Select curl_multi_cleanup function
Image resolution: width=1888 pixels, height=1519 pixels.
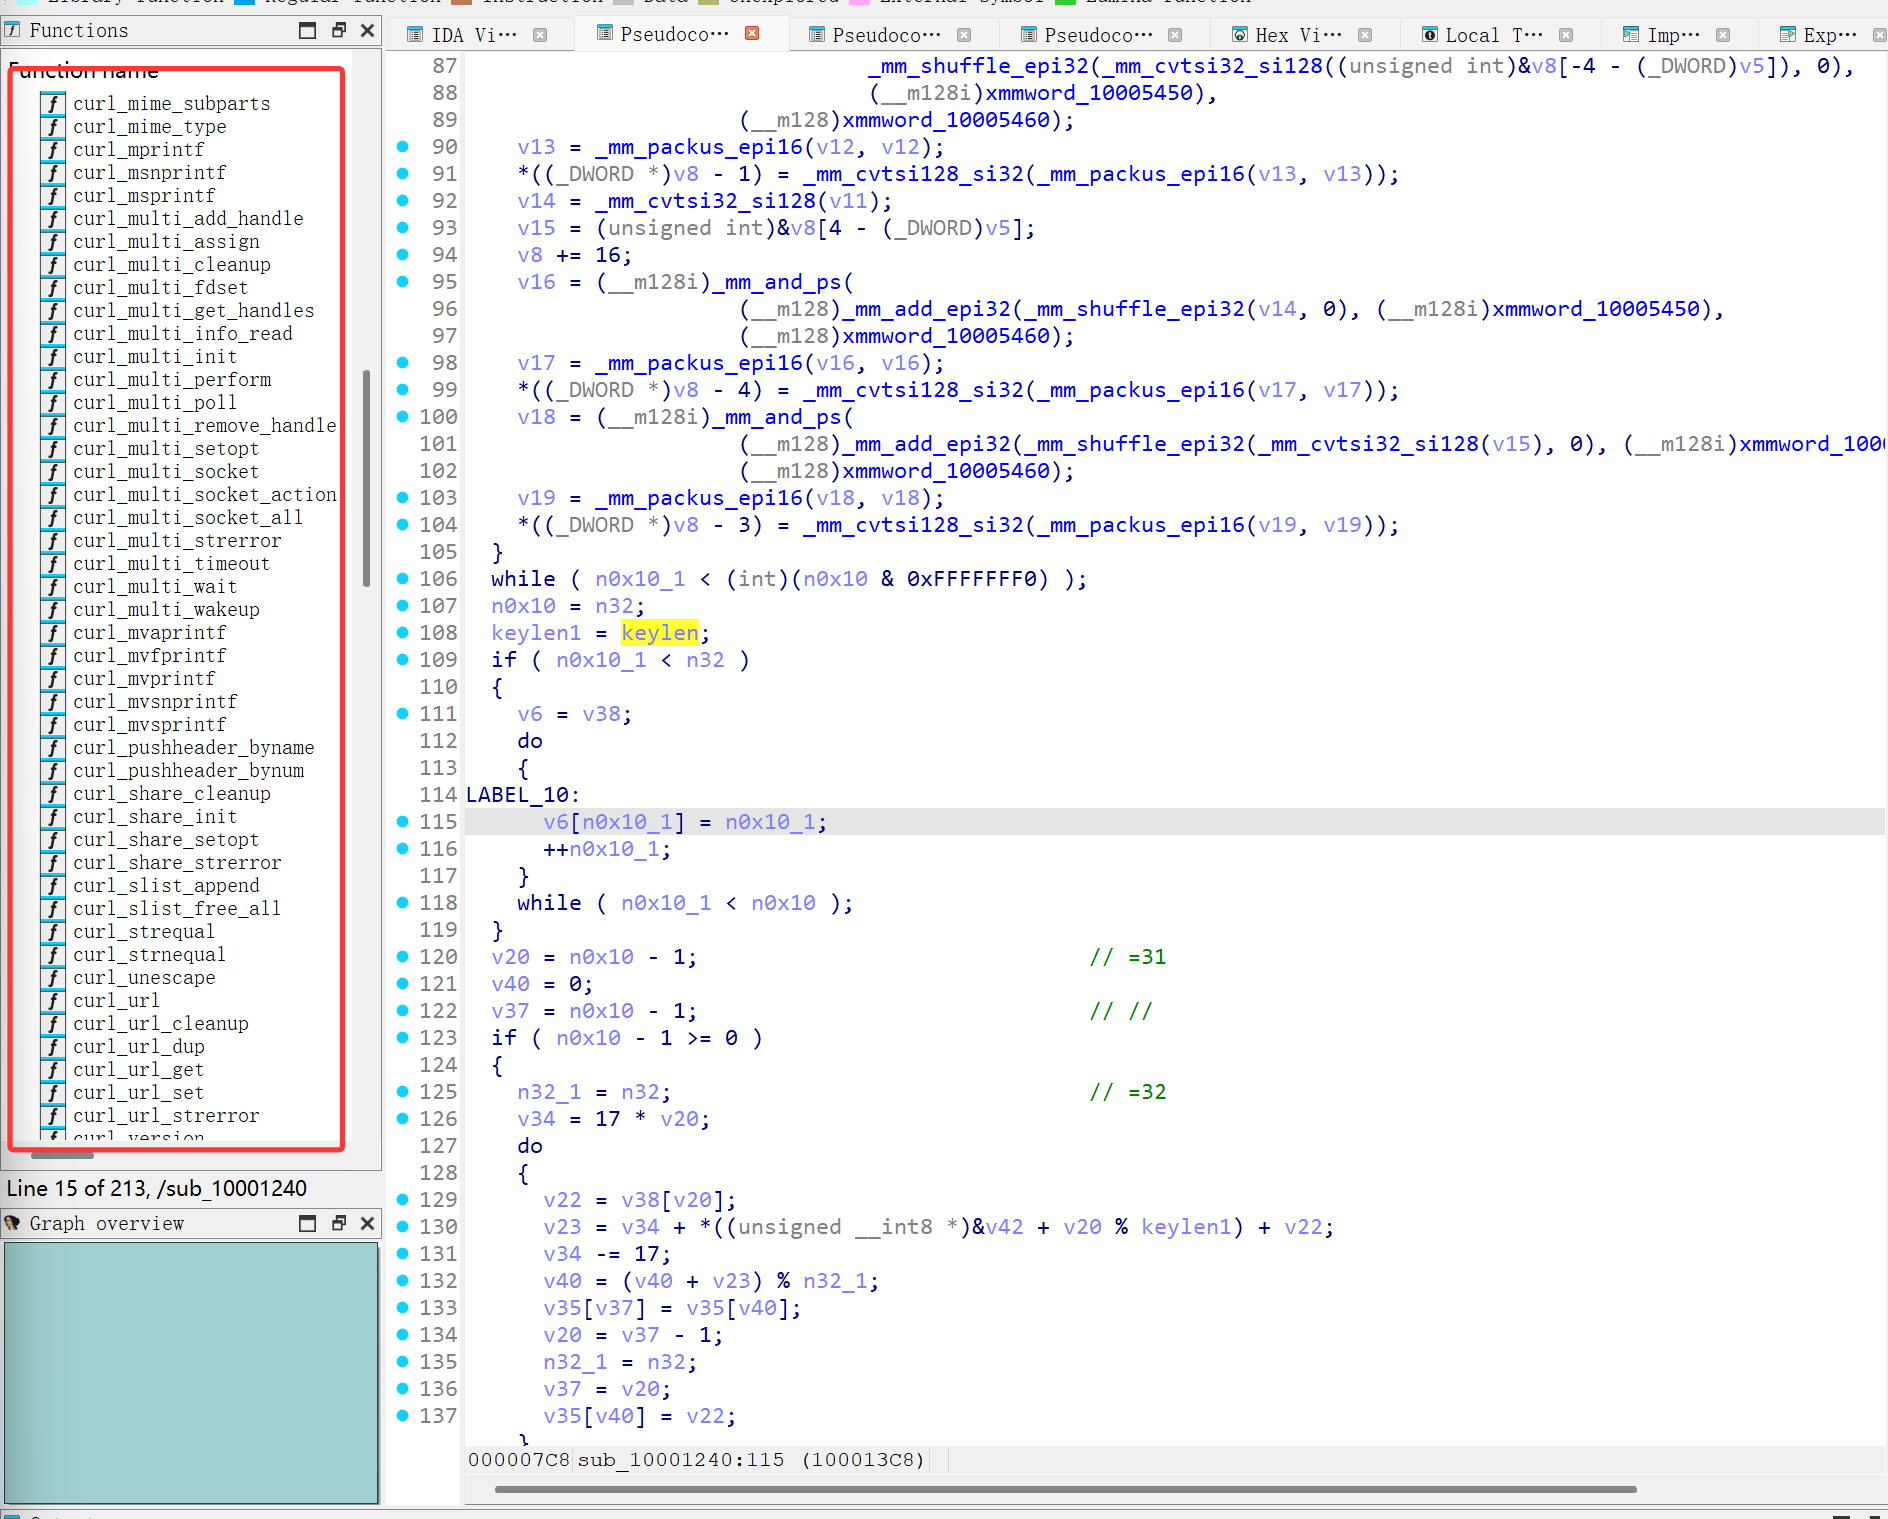[x=172, y=265]
